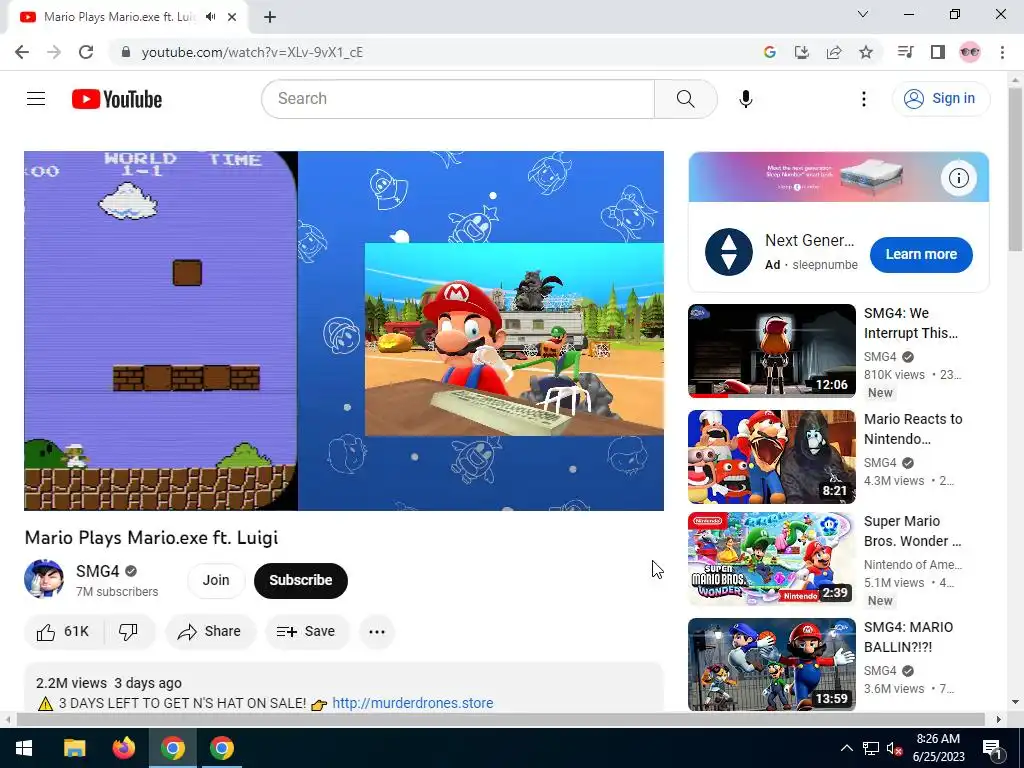Reload the YouTube page
This screenshot has height=768, width=1024.
tap(86, 52)
